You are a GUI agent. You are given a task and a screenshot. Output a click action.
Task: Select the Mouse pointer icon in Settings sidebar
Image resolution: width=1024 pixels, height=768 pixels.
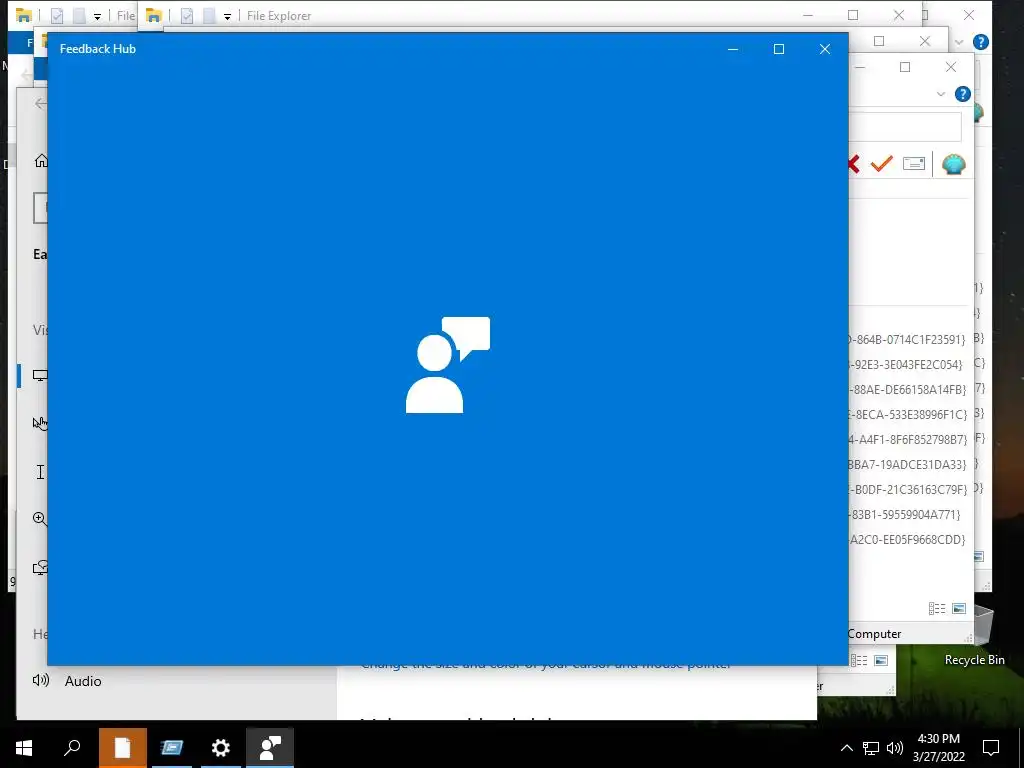point(40,424)
